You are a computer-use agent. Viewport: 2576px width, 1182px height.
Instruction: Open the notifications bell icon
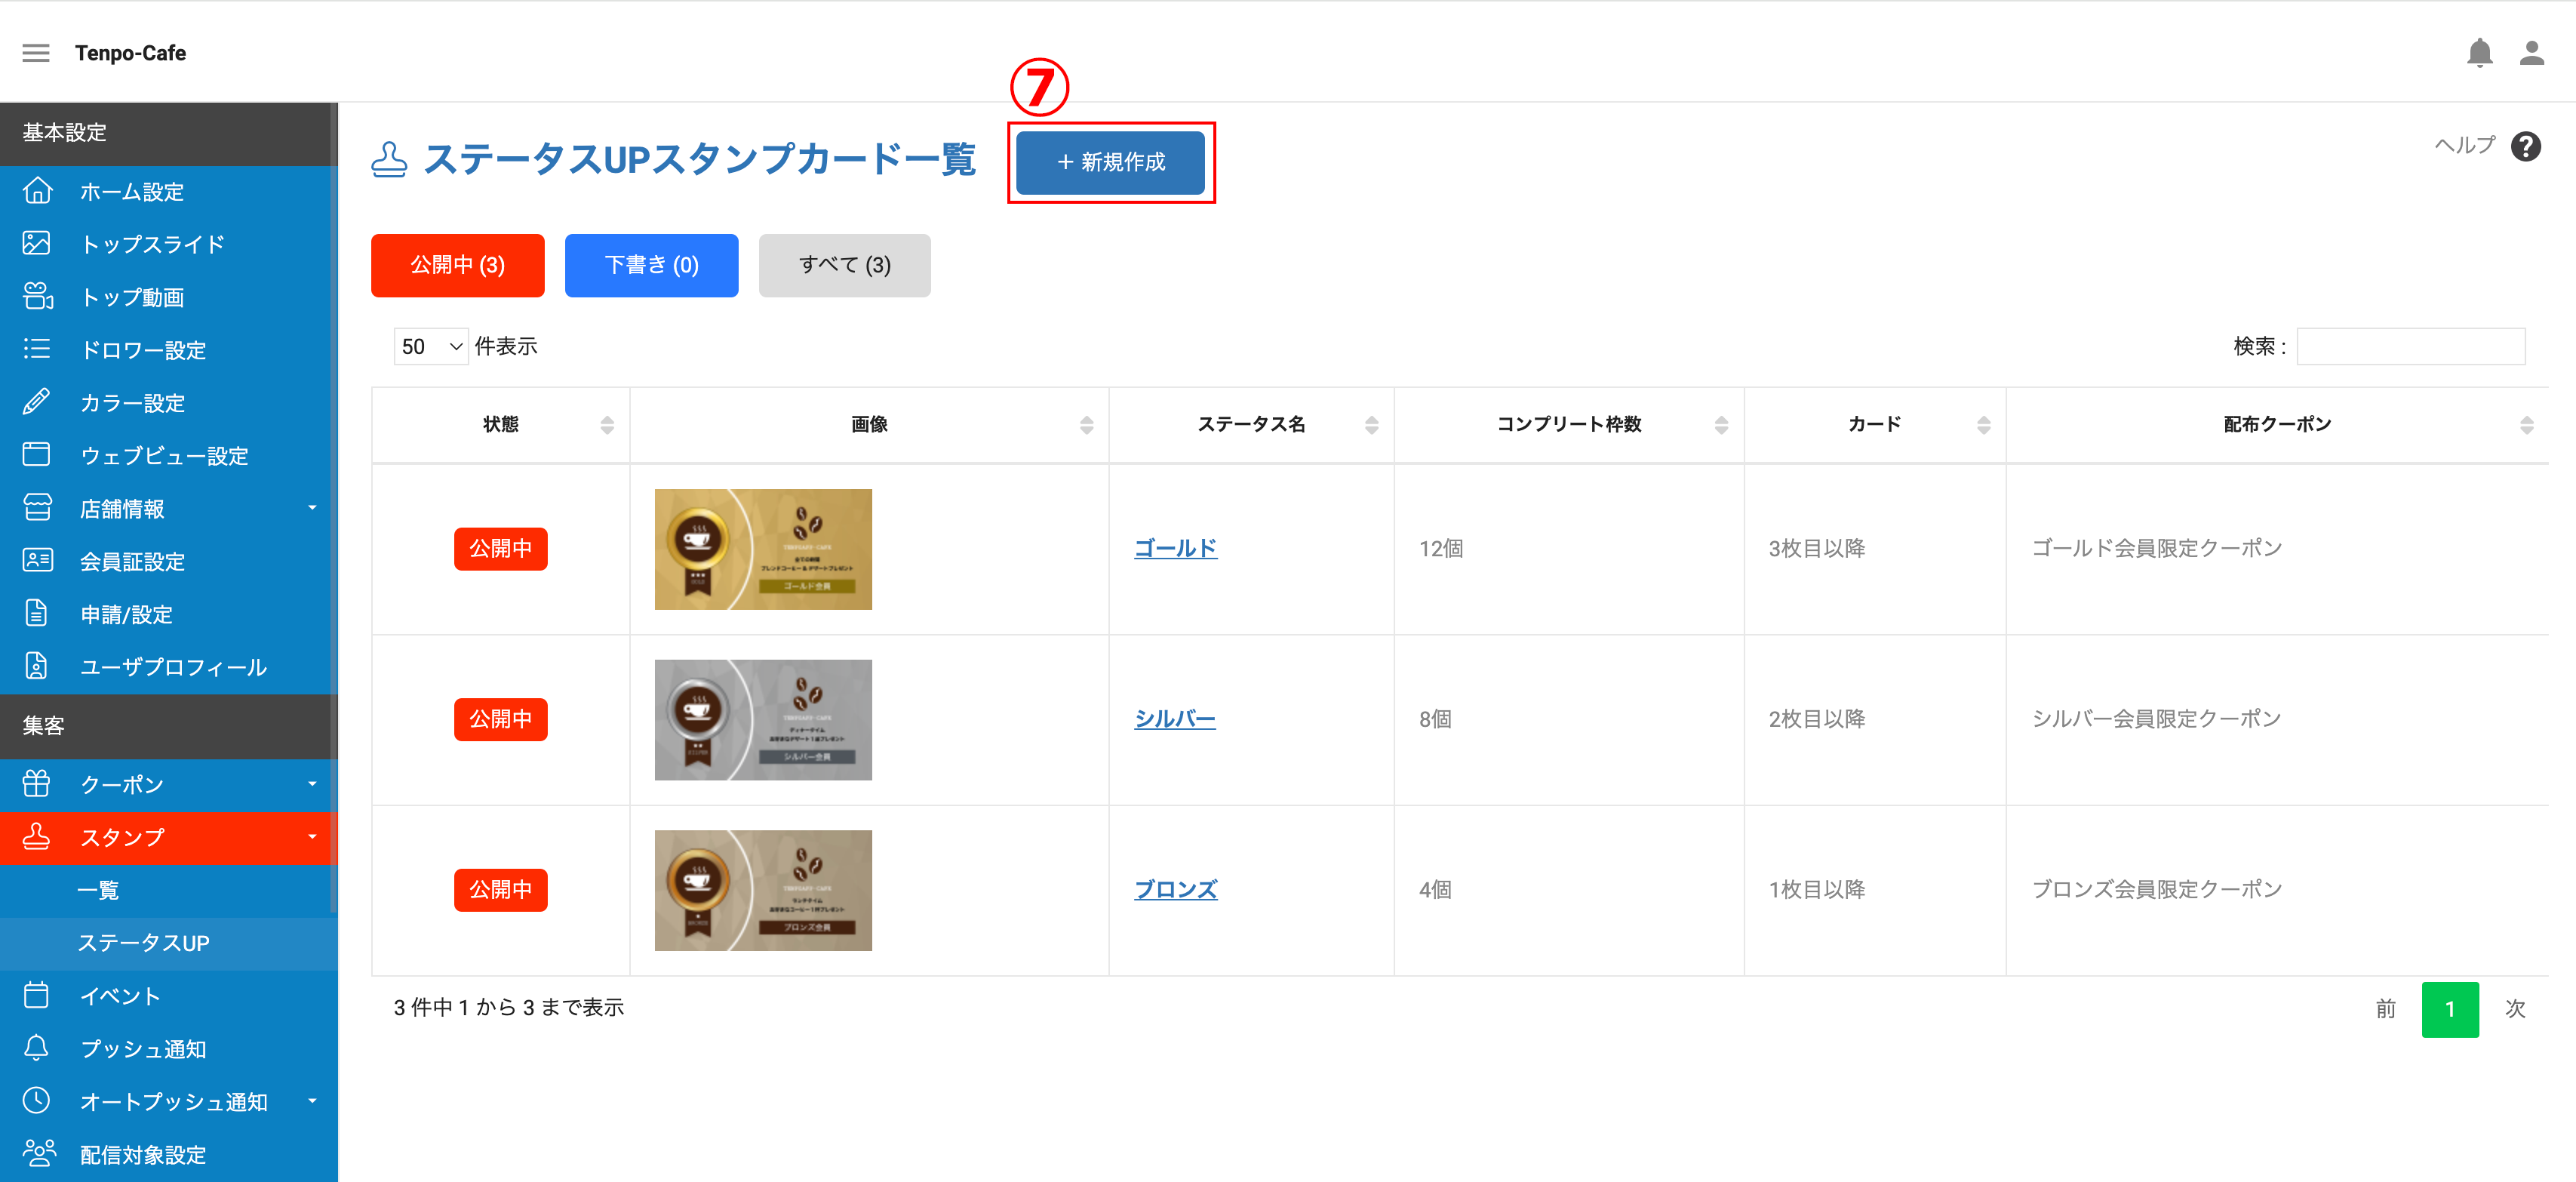[2479, 53]
